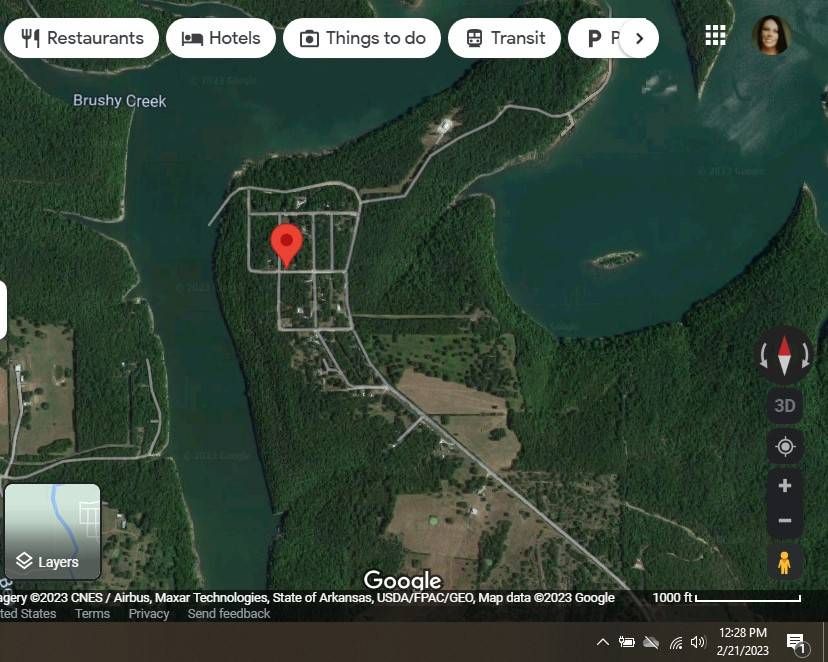Rotate map counterclockwise using compass arrow
Image resolution: width=828 pixels, height=662 pixels.
(x=764, y=355)
